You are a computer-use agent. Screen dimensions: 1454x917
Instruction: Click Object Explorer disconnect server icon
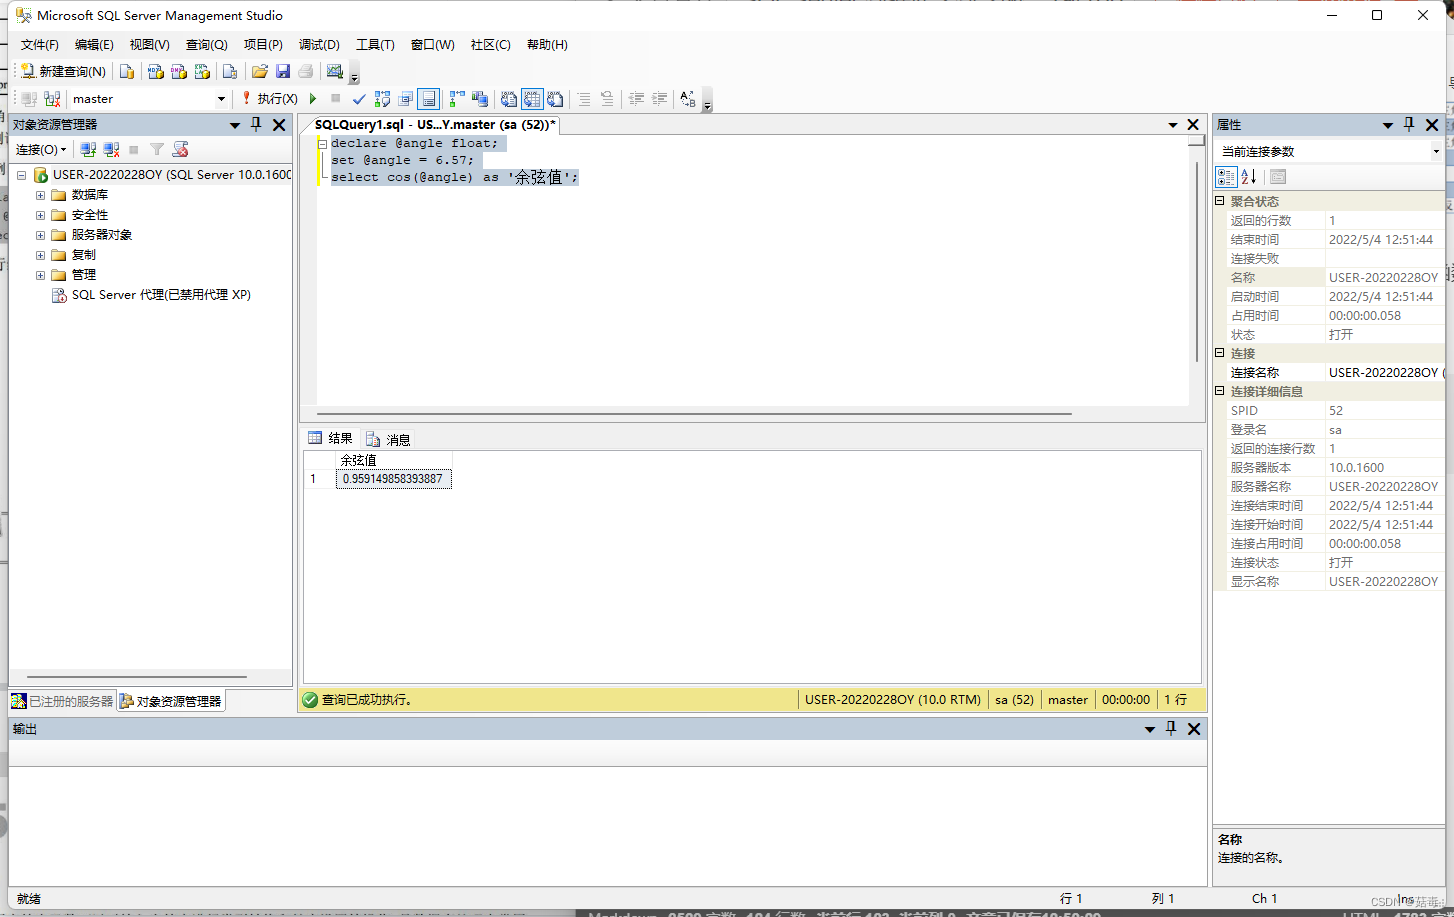tap(111, 149)
